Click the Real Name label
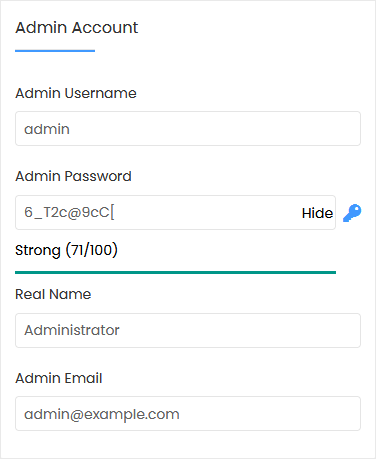The height and width of the screenshot is (459, 376). point(53,294)
